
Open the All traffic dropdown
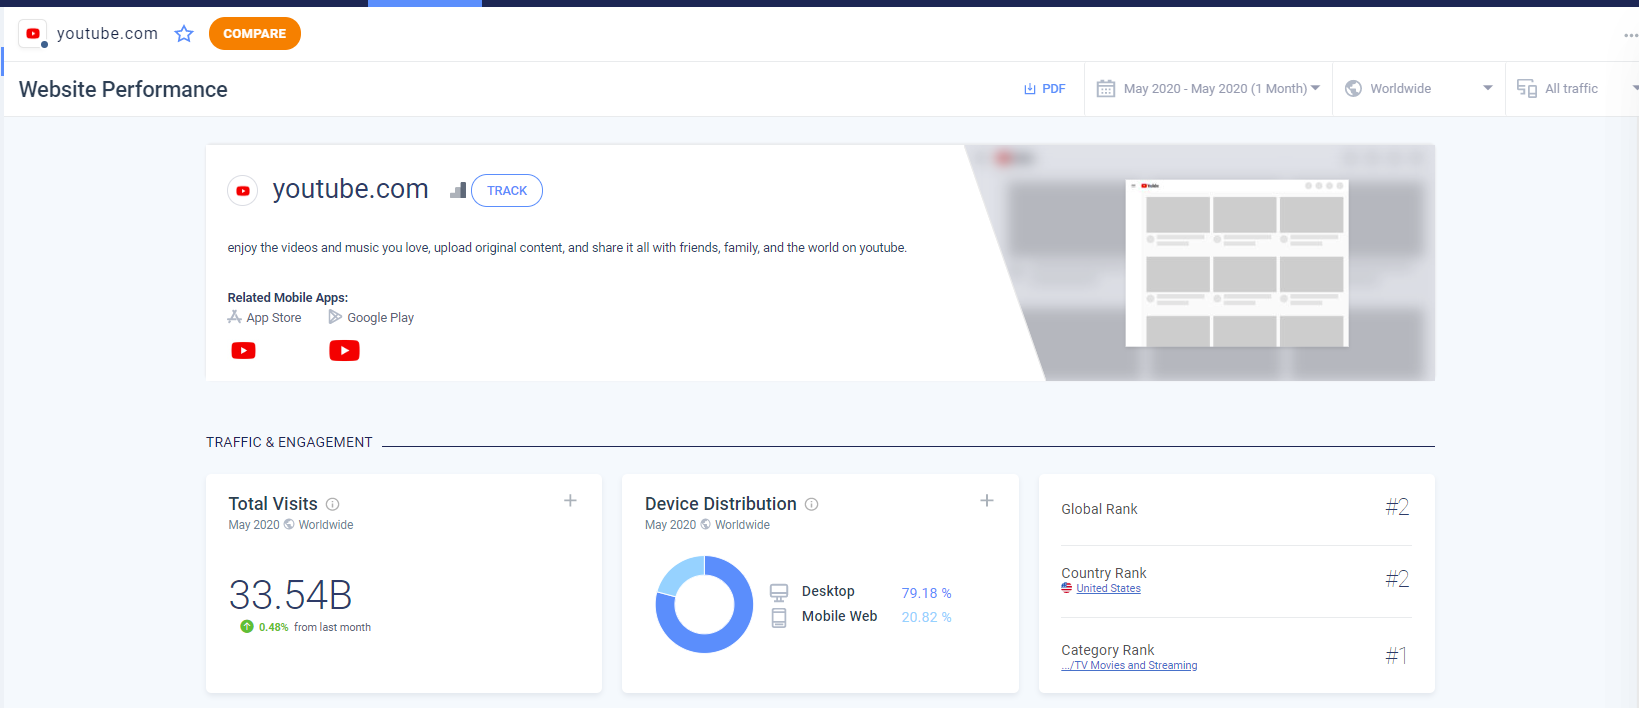coord(1577,89)
